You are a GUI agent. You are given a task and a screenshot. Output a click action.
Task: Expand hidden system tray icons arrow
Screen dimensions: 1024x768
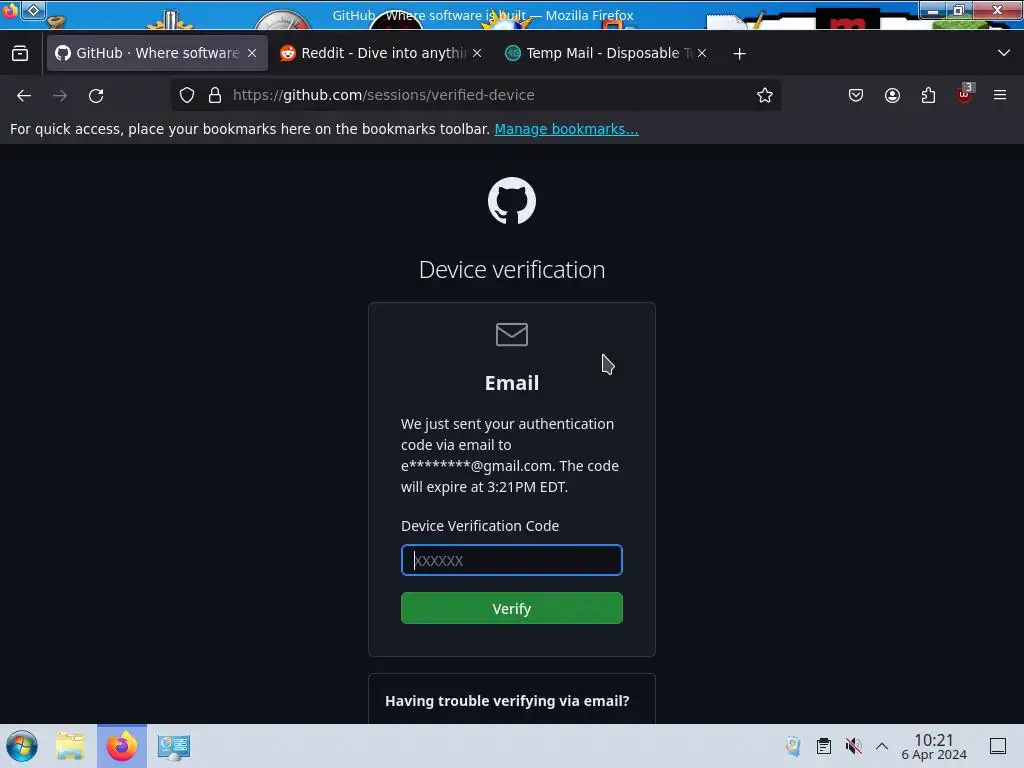point(882,746)
